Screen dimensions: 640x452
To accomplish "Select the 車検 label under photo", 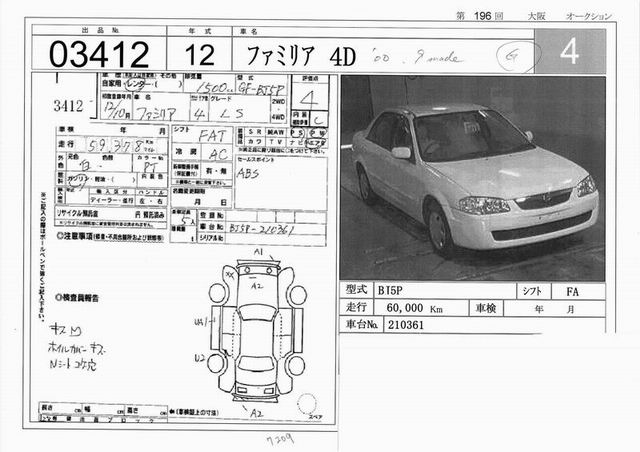I will (x=486, y=308).
